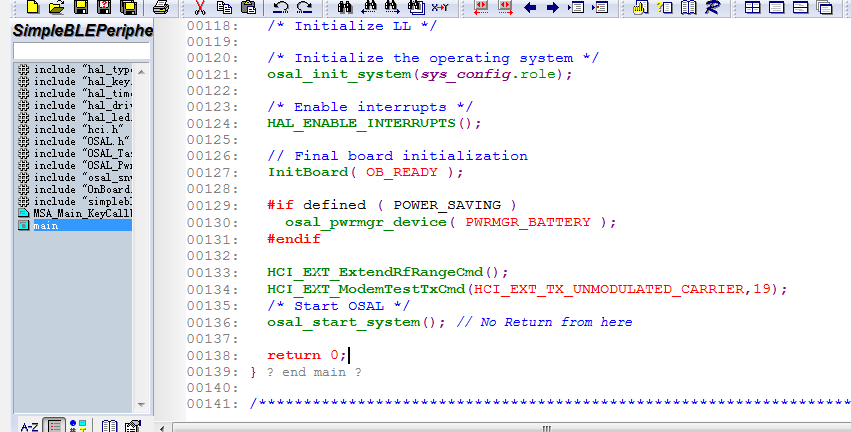Click osal_start_system on line 136
The width and height of the screenshot is (851, 432).
pos(344,322)
